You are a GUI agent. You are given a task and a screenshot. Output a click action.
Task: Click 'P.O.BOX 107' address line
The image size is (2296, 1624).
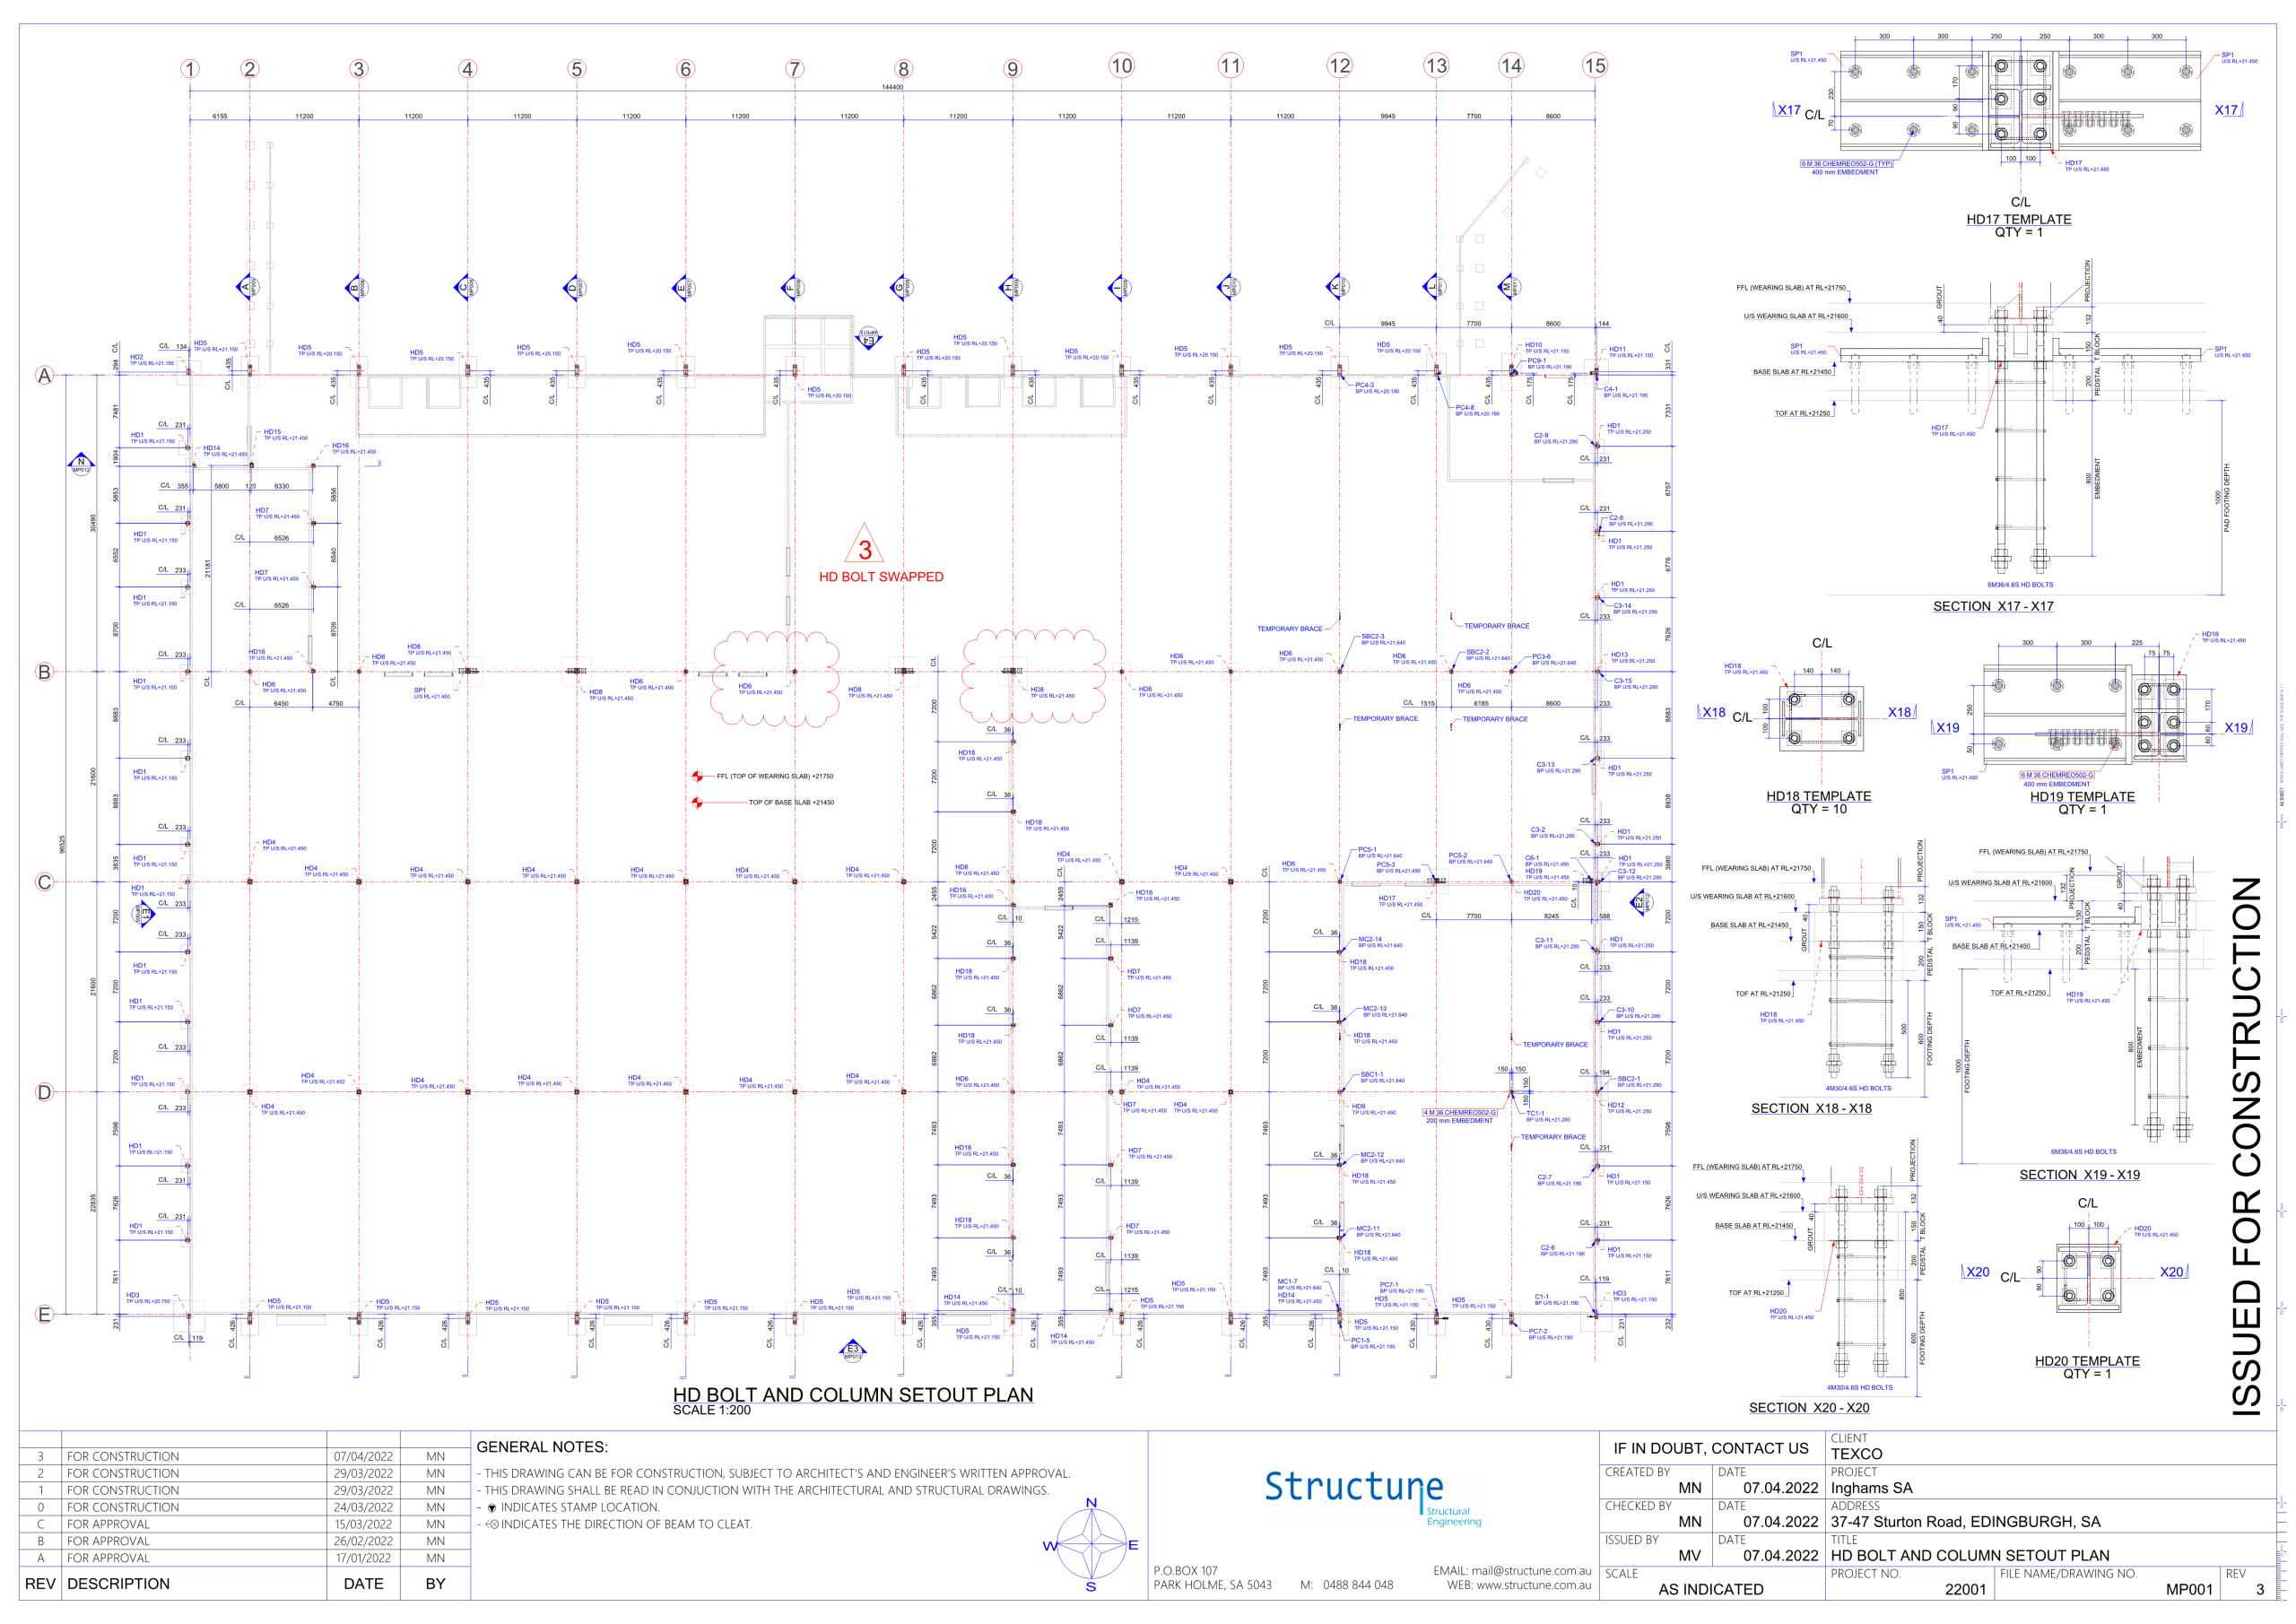(1185, 1571)
